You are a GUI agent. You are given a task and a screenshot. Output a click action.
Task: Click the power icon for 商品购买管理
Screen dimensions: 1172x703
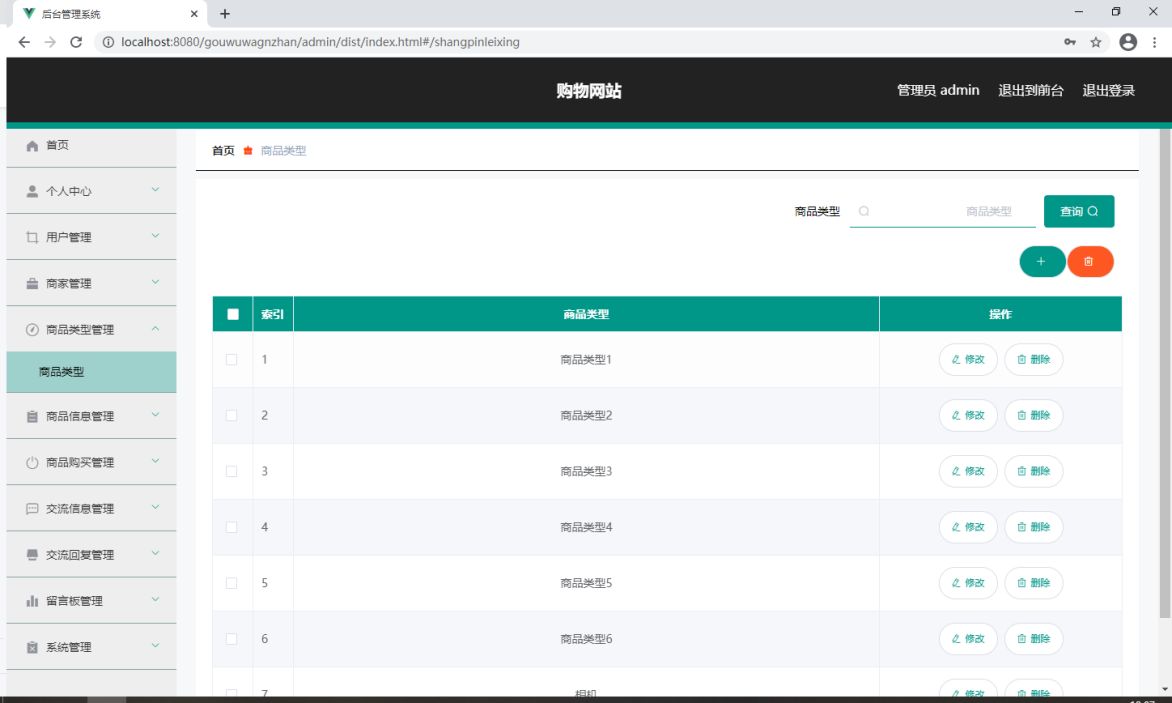(32, 462)
